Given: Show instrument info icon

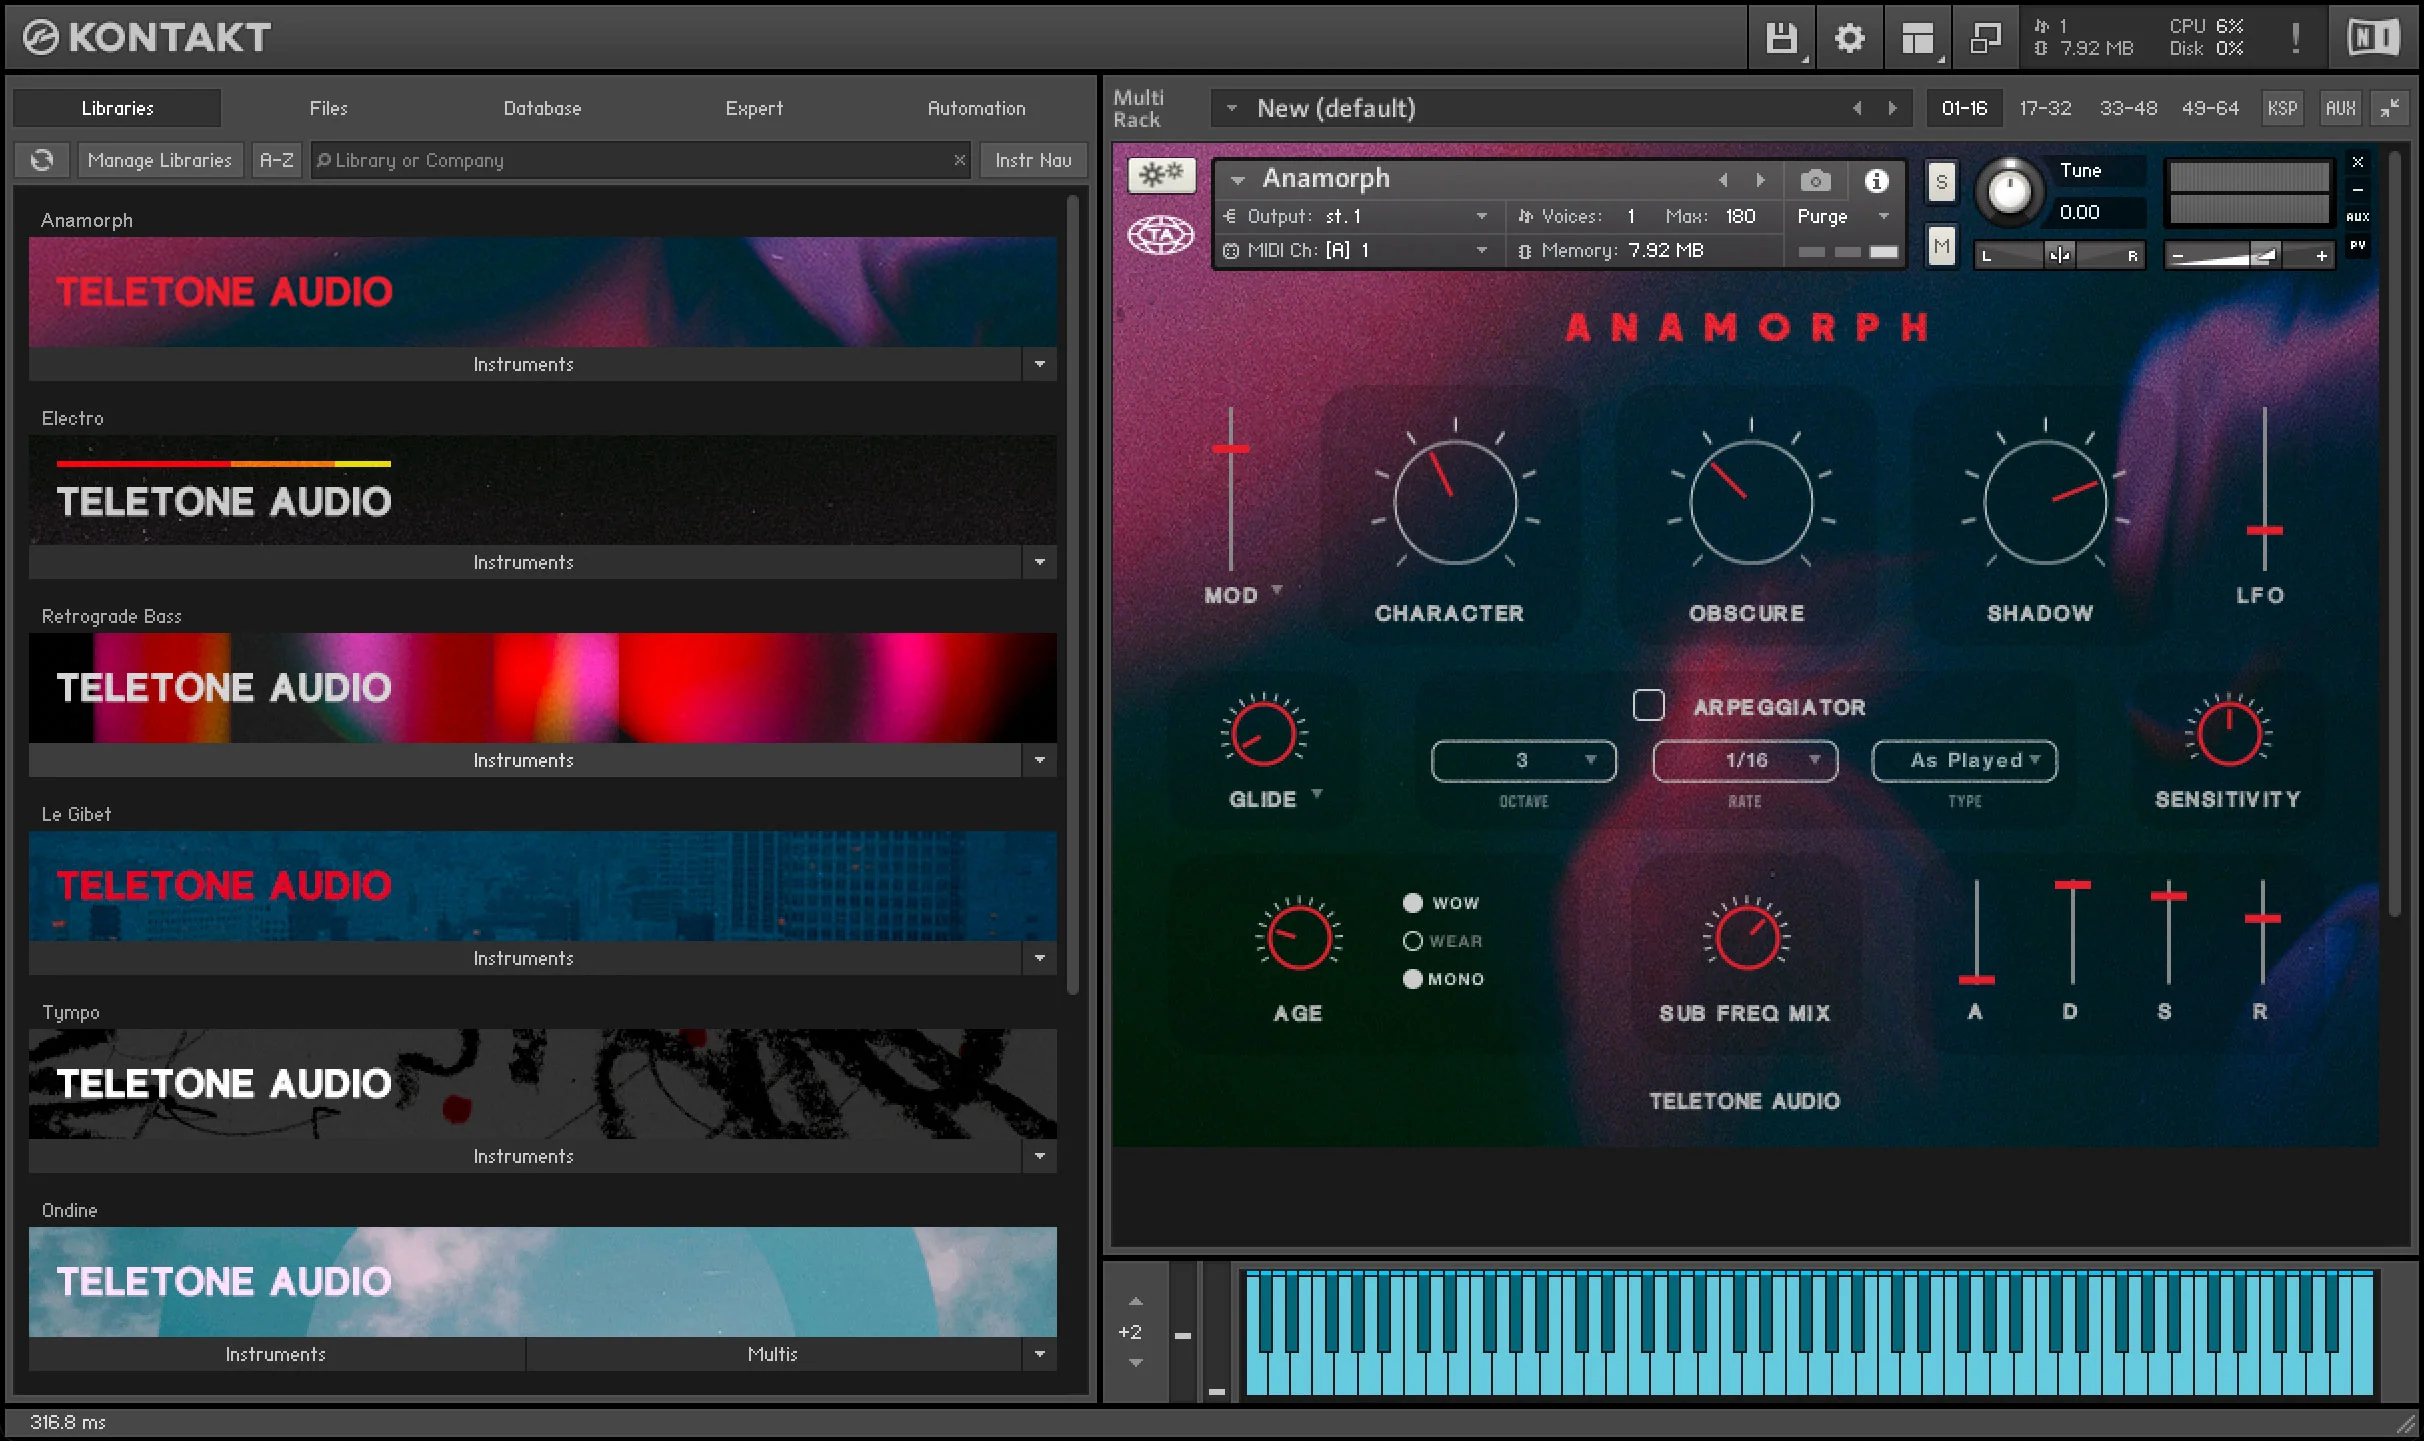Looking at the screenshot, I should tap(1876, 180).
